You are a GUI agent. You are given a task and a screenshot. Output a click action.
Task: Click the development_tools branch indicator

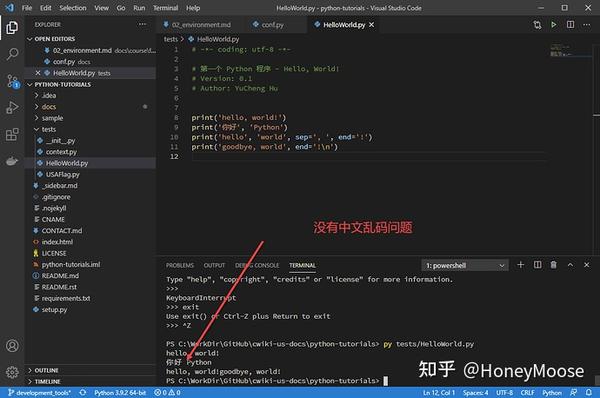(39, 393)
